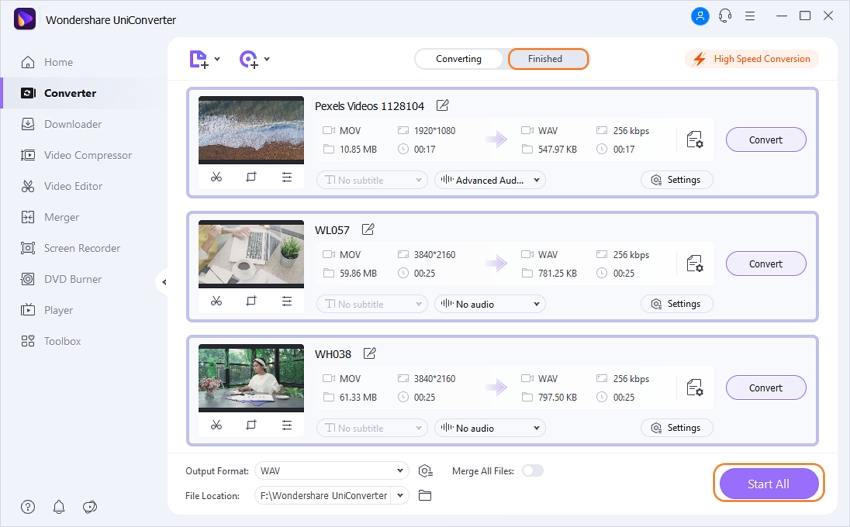
Task: Open the No subtitle dropdown for WH038
Action: (372, 428)
